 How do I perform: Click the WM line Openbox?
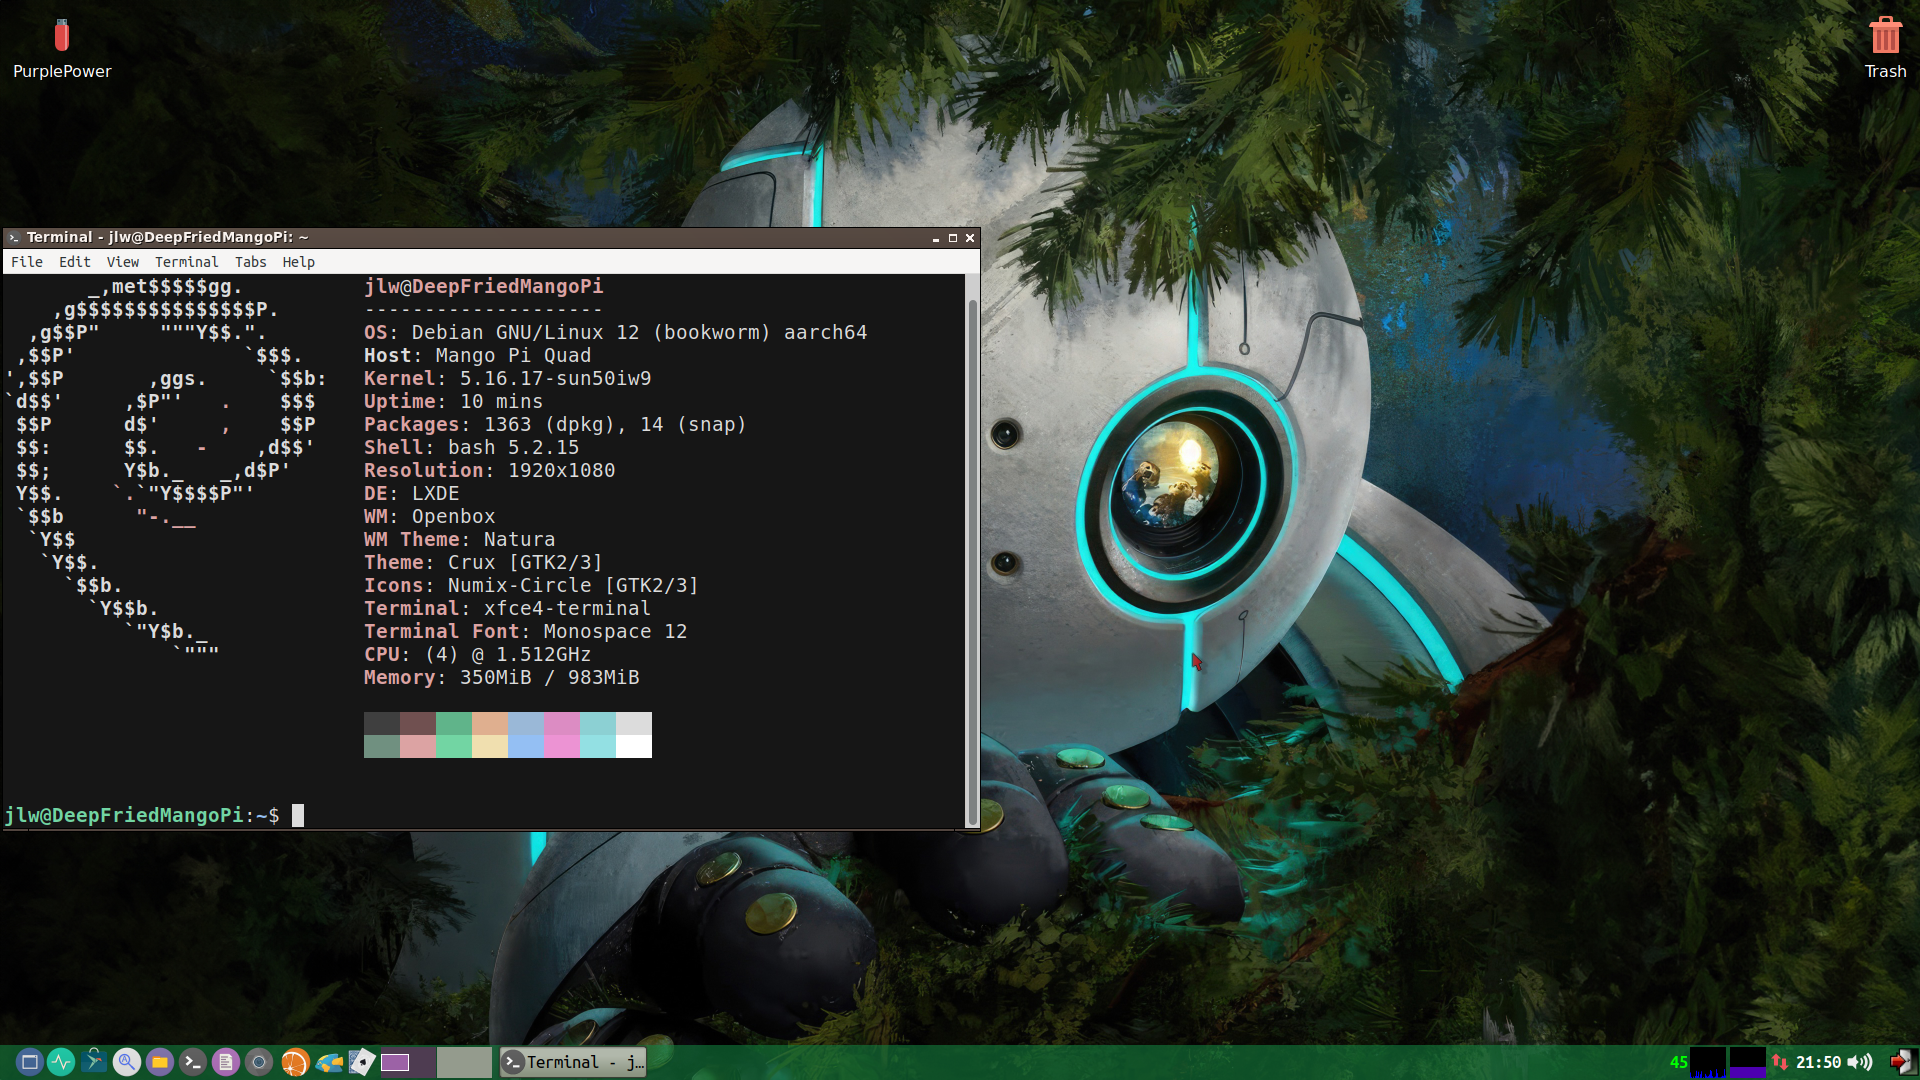(x=429, y=516)
